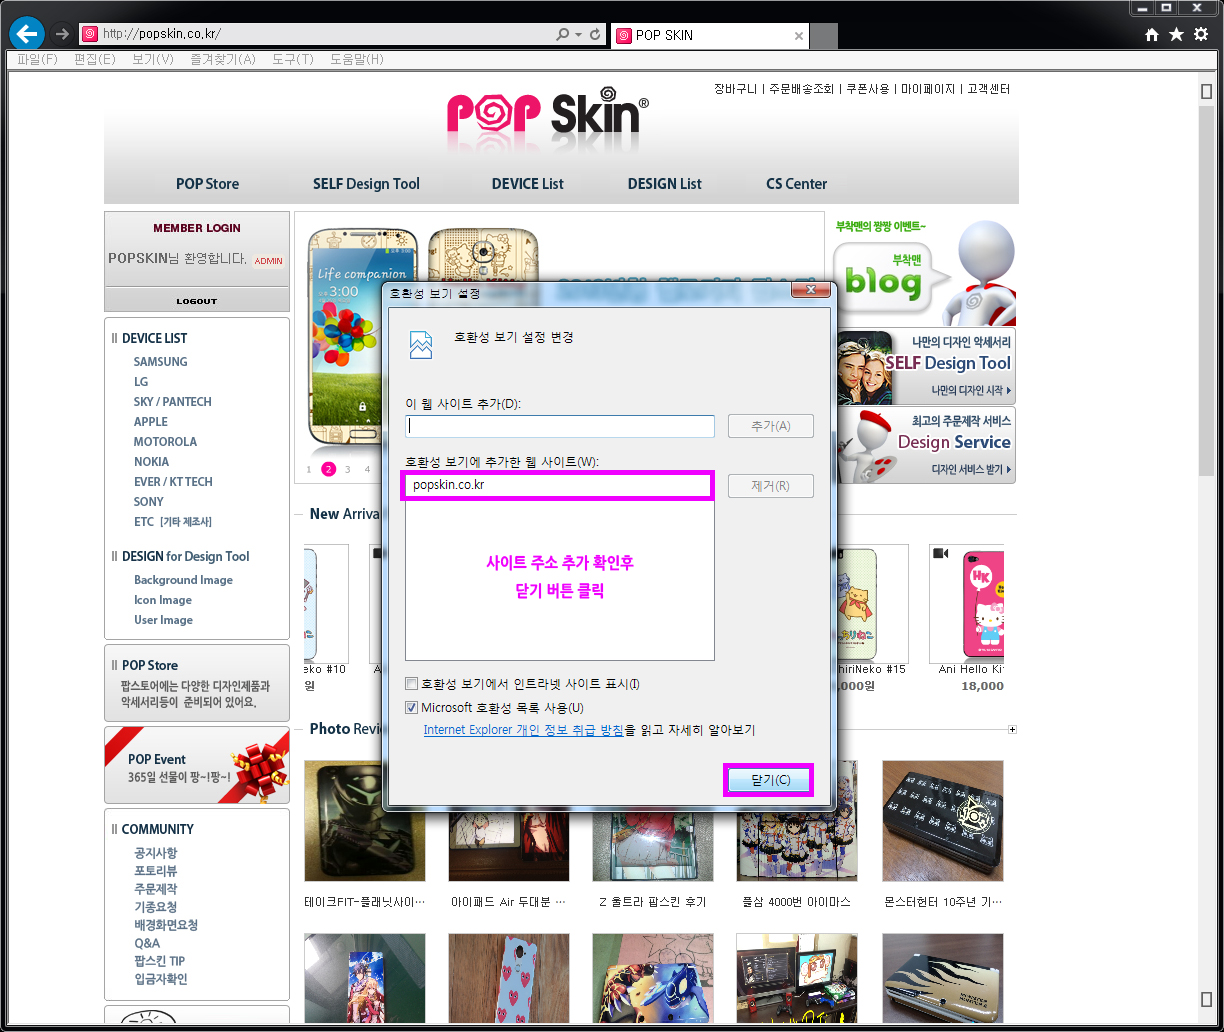Select popskin.co.kr in the website list
Viewport: 1224px width, 1032px height.
448,486
